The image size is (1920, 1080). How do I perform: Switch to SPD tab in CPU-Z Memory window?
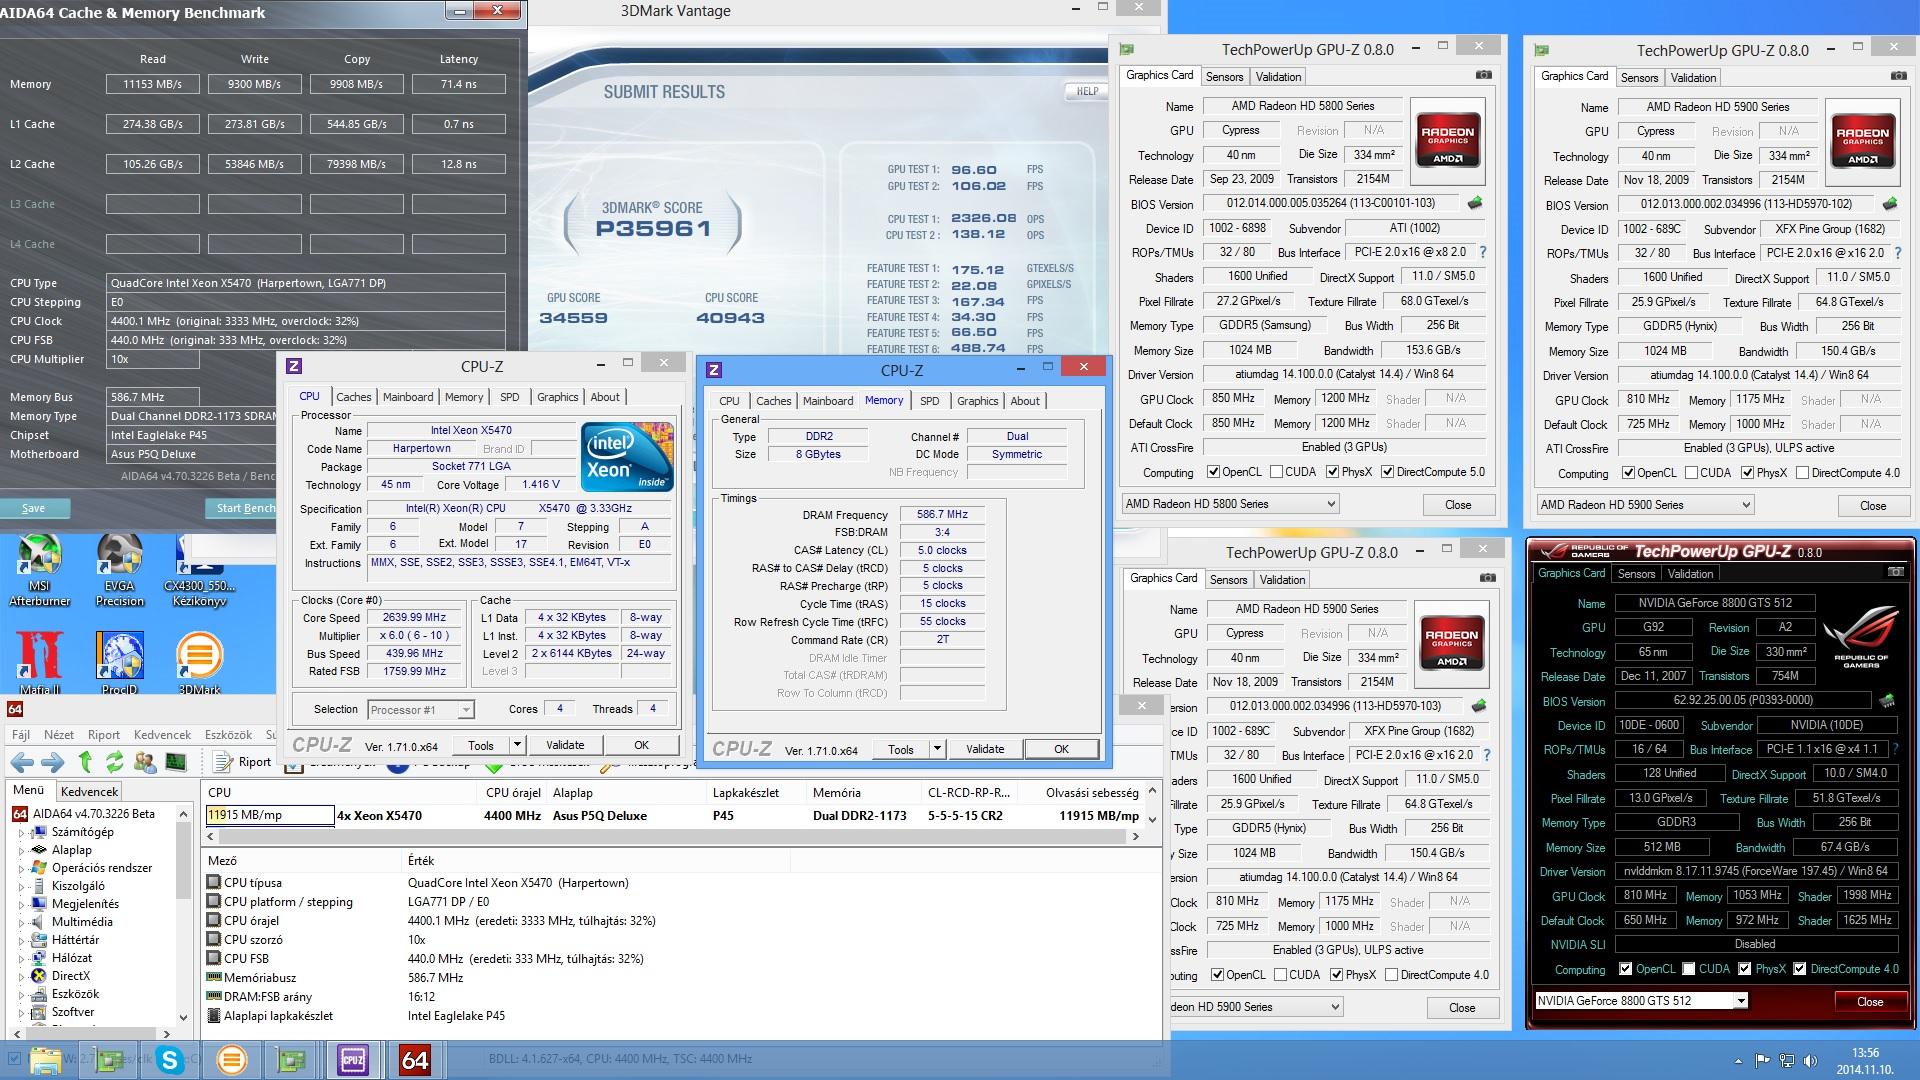click(930, 401)
